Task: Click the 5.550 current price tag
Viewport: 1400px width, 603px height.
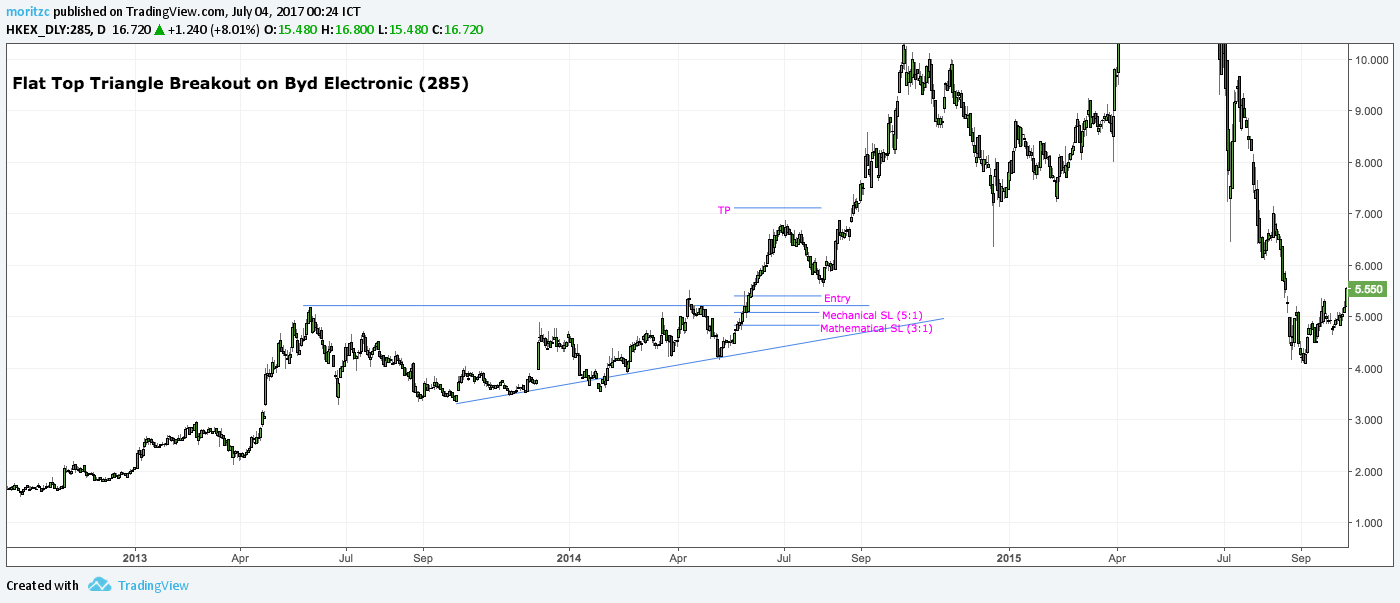Action: (x=1368, y=289)
